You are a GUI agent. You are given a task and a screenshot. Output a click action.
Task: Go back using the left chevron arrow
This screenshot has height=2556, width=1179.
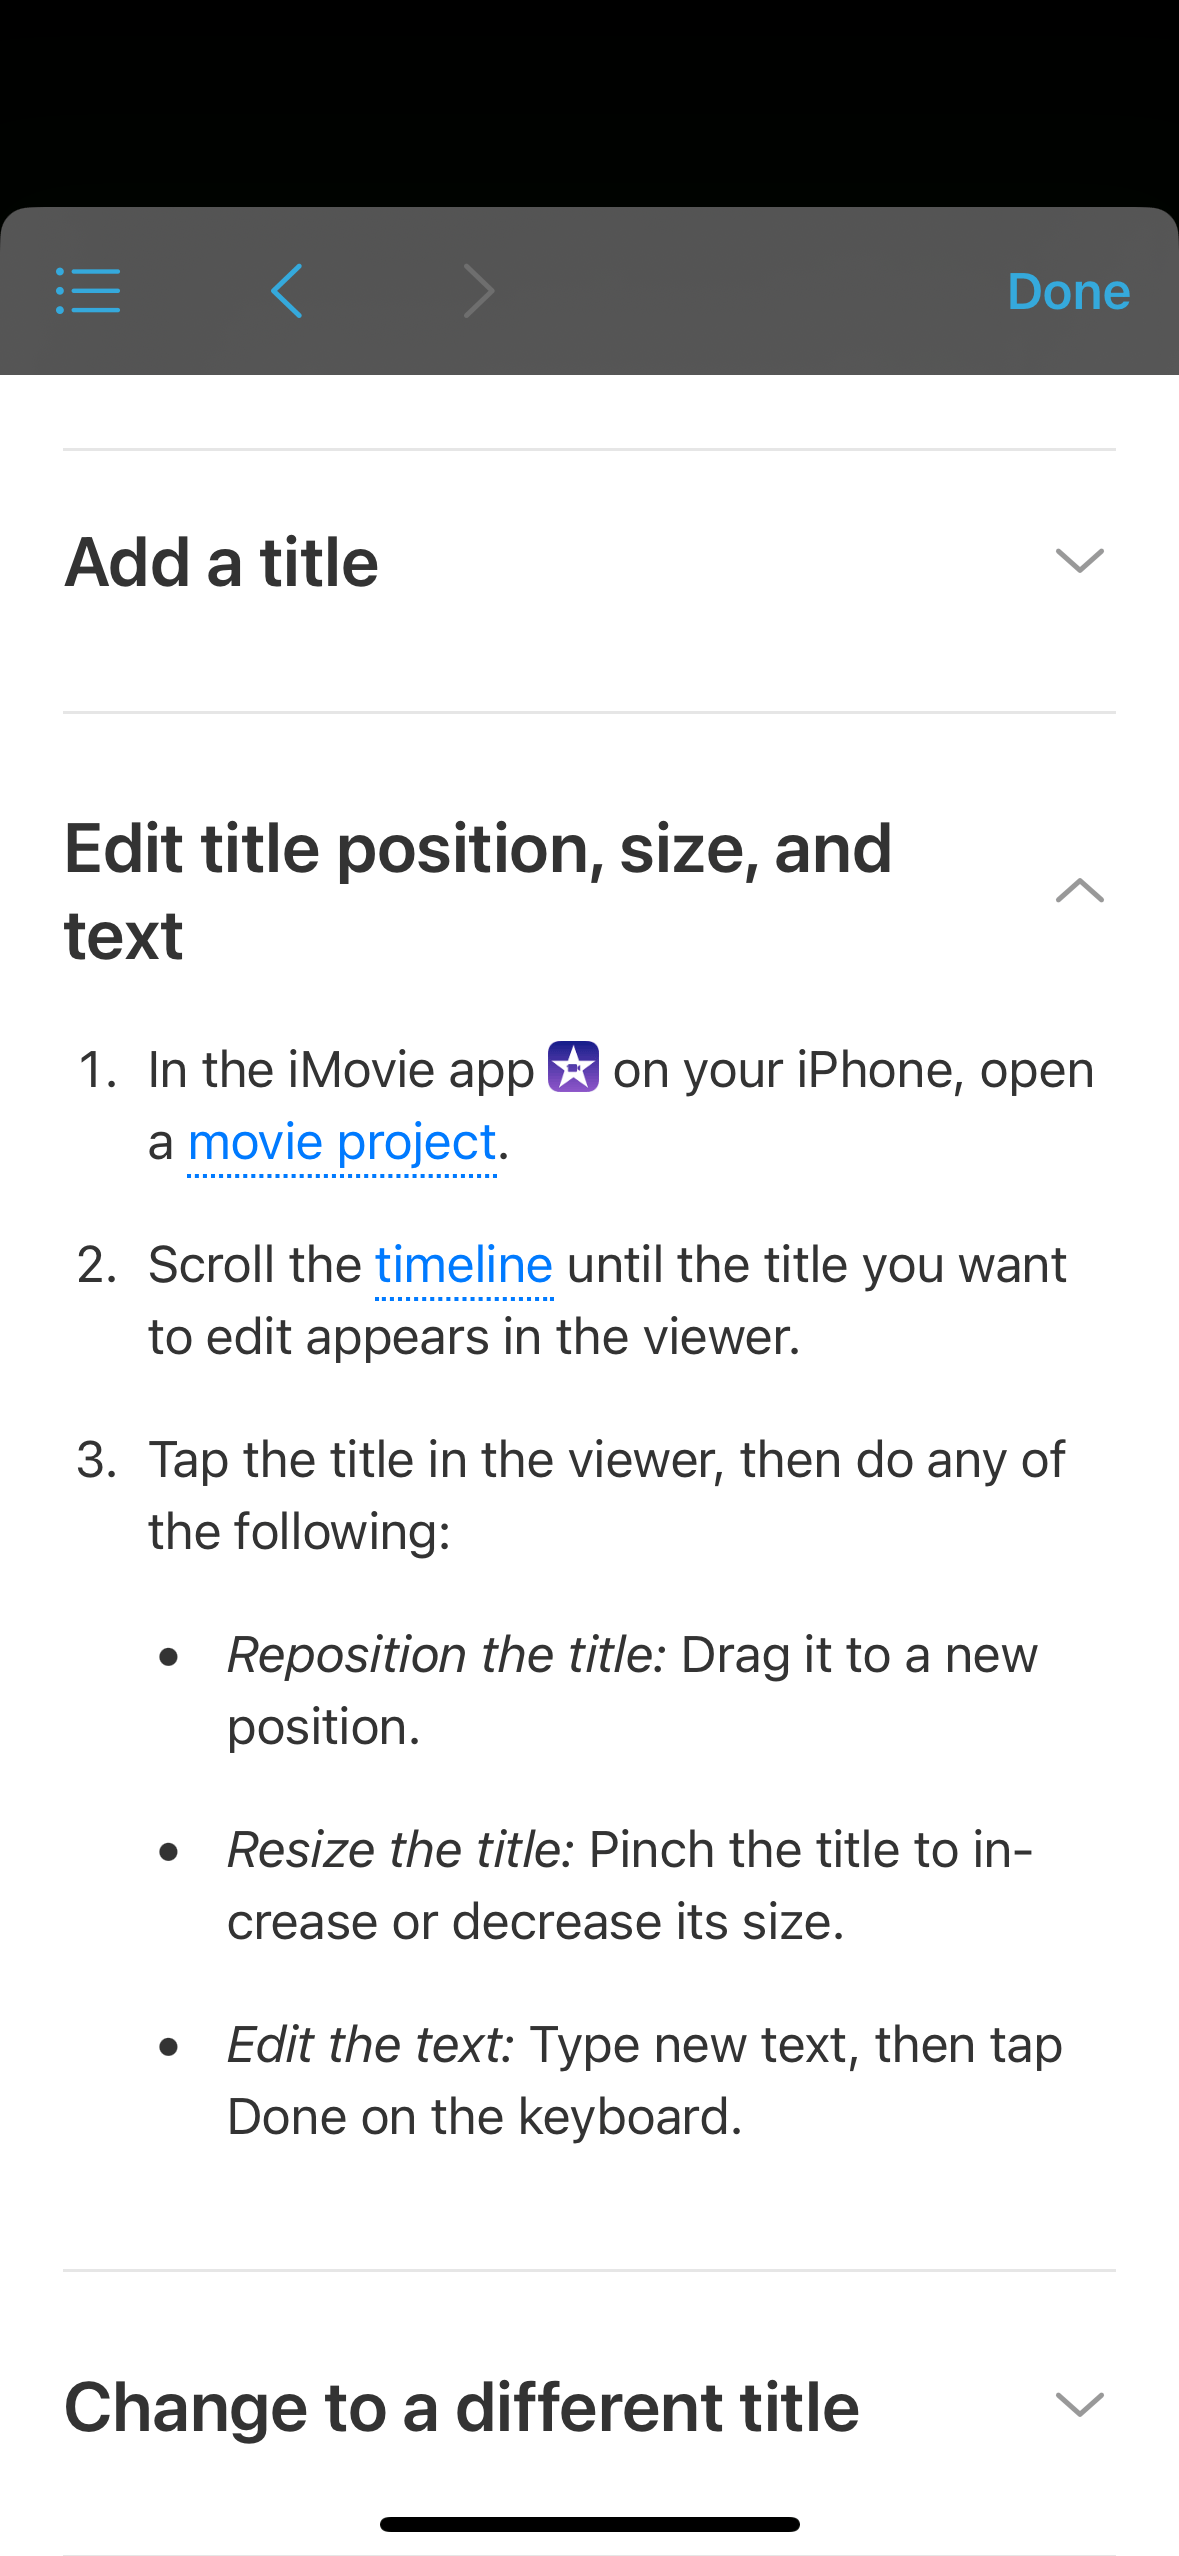click(285, 291)
